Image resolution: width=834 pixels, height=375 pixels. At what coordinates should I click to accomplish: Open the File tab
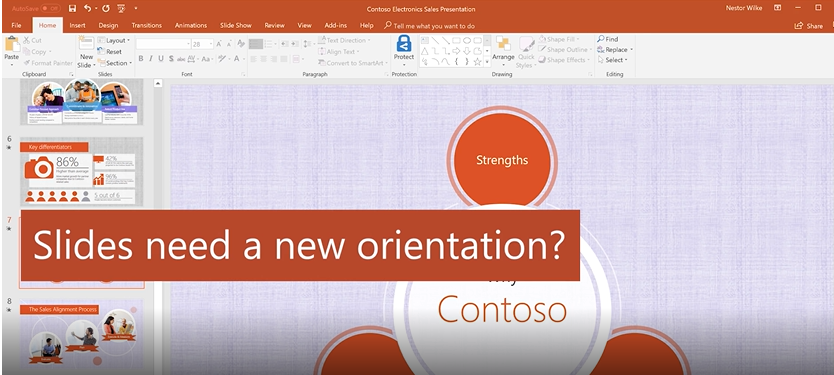[16, 26]
